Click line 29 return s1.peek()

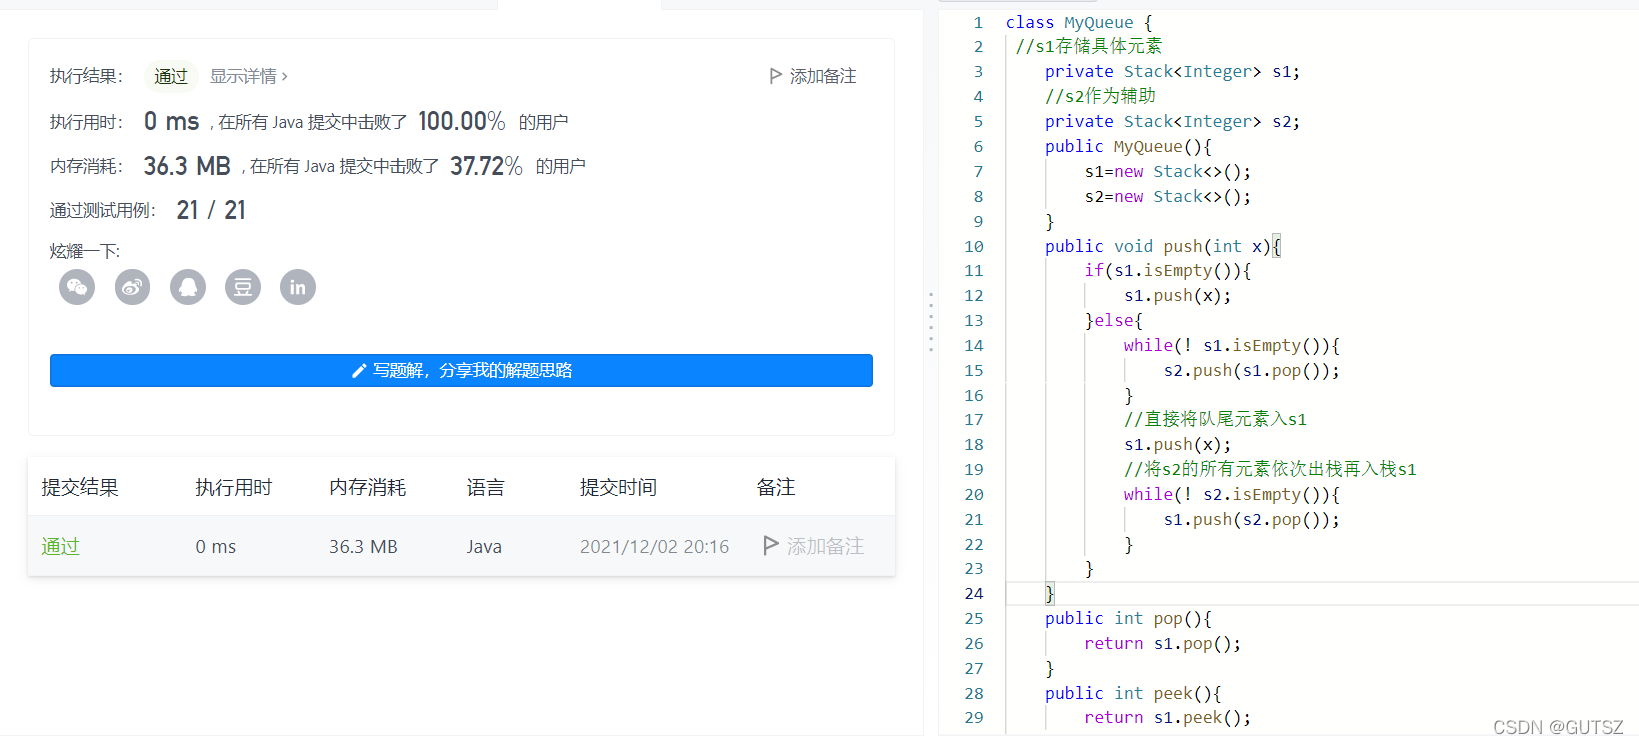[1167, 717]
